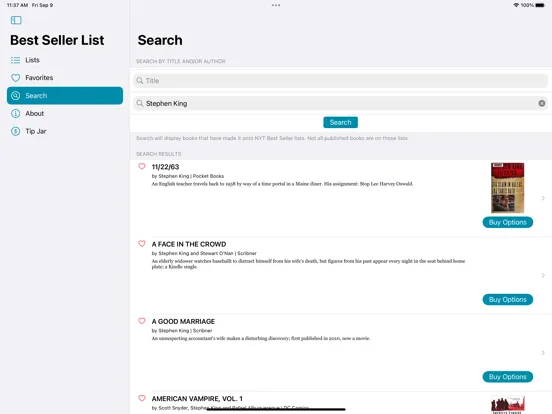Screen dimensions: 552x414
Task: Click the three-dot multitasking control at top
Action: pyautogui.click(x=276, y=5)
